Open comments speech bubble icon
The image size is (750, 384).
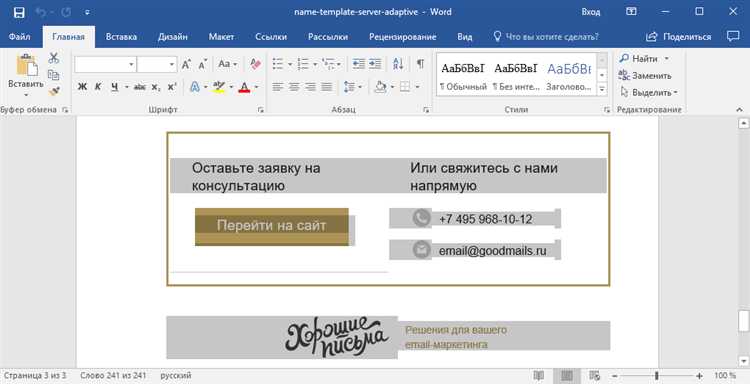point(733,36)
